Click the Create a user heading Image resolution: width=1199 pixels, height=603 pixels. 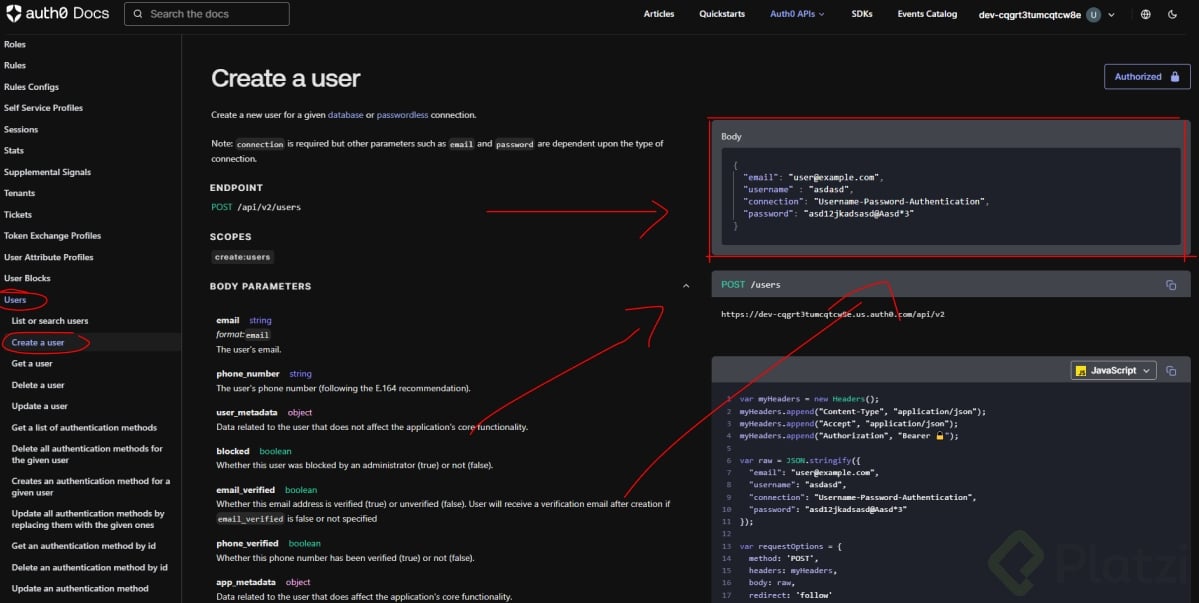pyautogui.click(x=285, y=78)
